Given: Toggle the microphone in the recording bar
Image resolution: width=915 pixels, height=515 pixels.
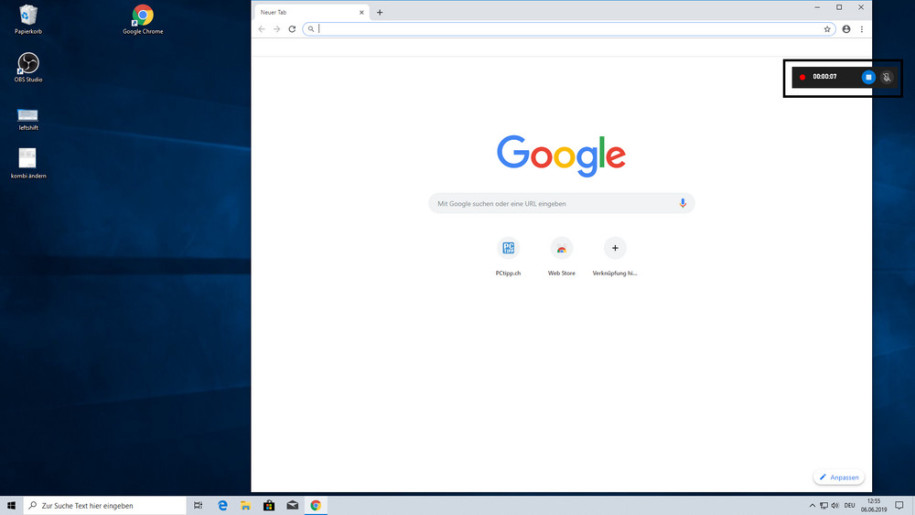Looking at the screenshot, I should 886,77.
